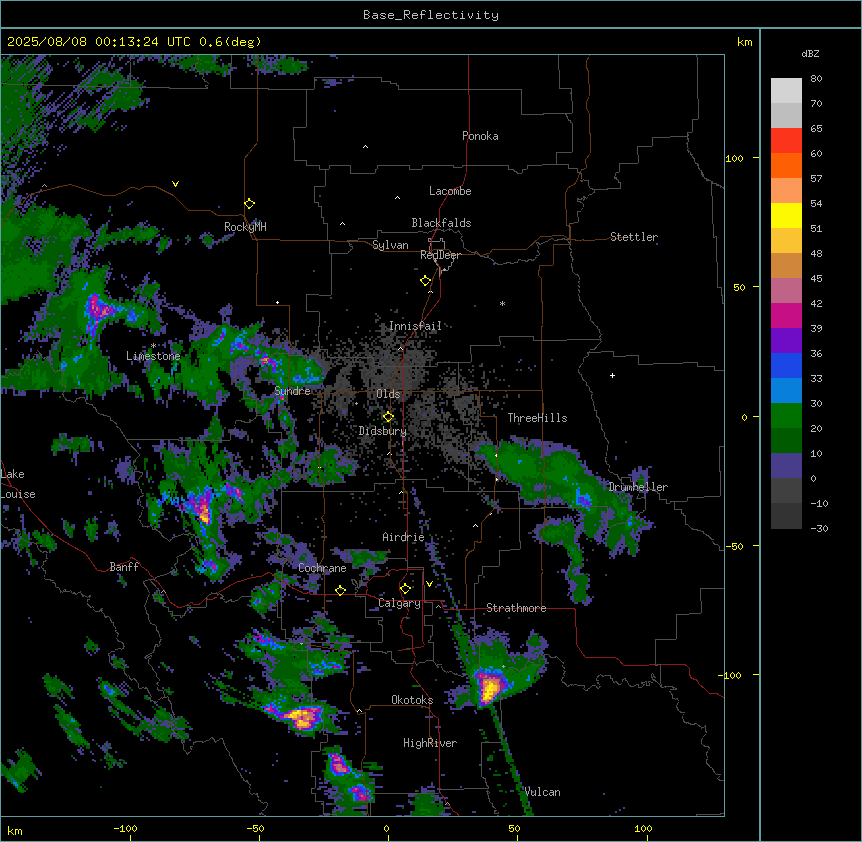The width and height of the screenshot is (862, 842).
Task: Select the Okotoks label
Action: pyautogui.click(x=412, y=700)
